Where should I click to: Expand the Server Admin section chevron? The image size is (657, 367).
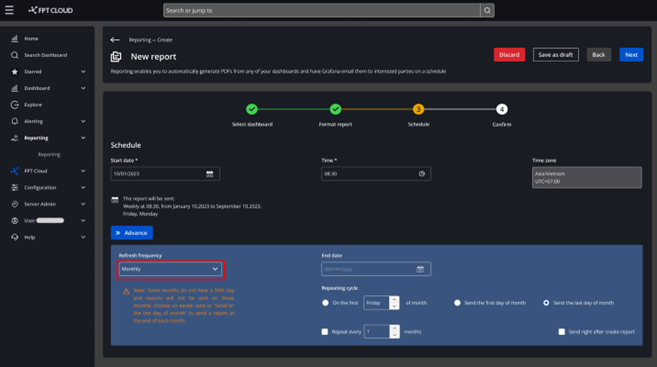coord(83,204)
